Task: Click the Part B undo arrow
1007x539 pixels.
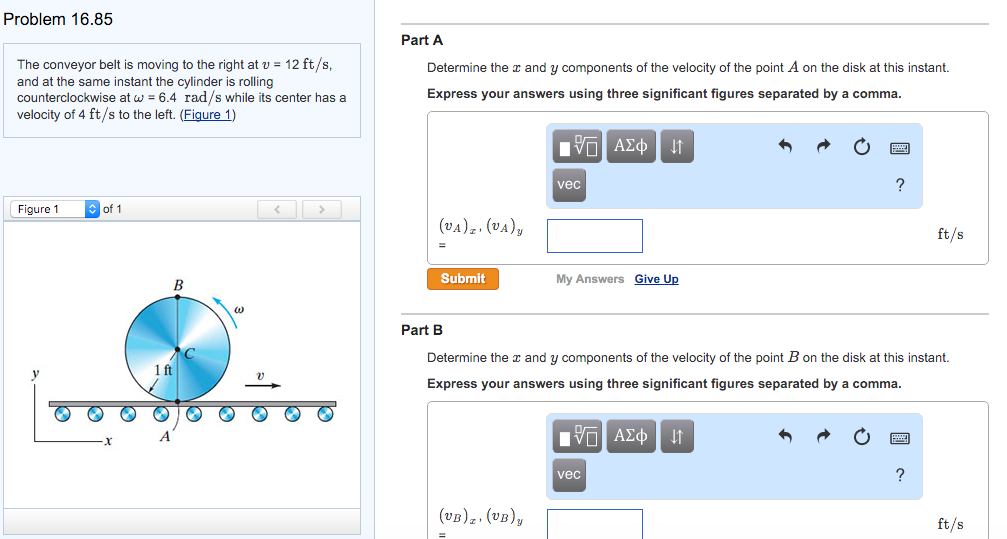Action: (x=785, y=437)
